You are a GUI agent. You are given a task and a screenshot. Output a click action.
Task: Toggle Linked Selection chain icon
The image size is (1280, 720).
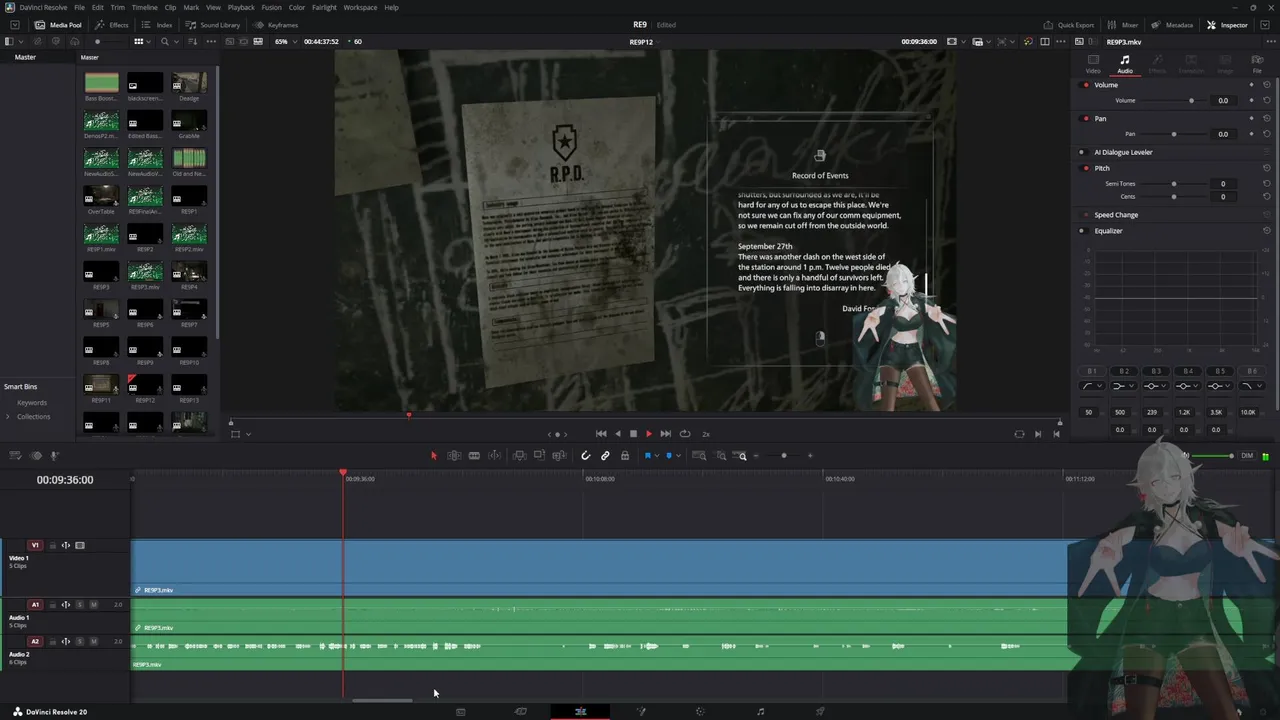[x=605, y=456]
